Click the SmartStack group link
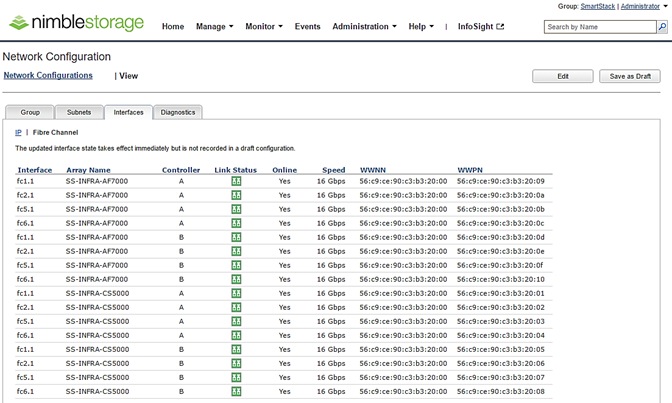This screenshot has width=672, height=403. [597, 6]
